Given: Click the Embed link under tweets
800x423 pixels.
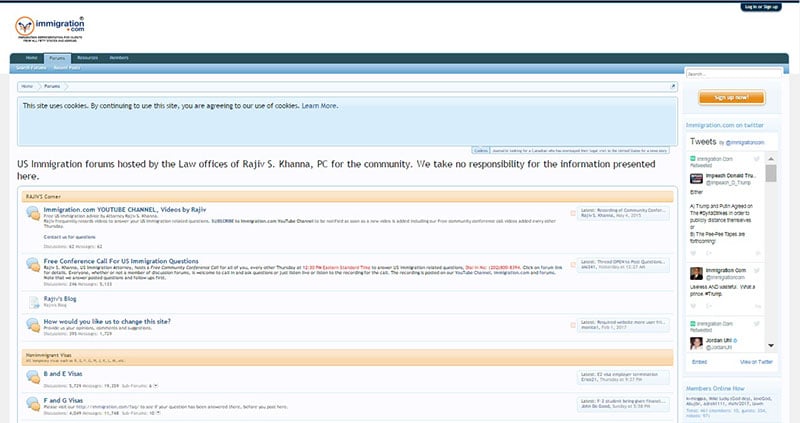Looking at the screenshot, I should point(699,362).
